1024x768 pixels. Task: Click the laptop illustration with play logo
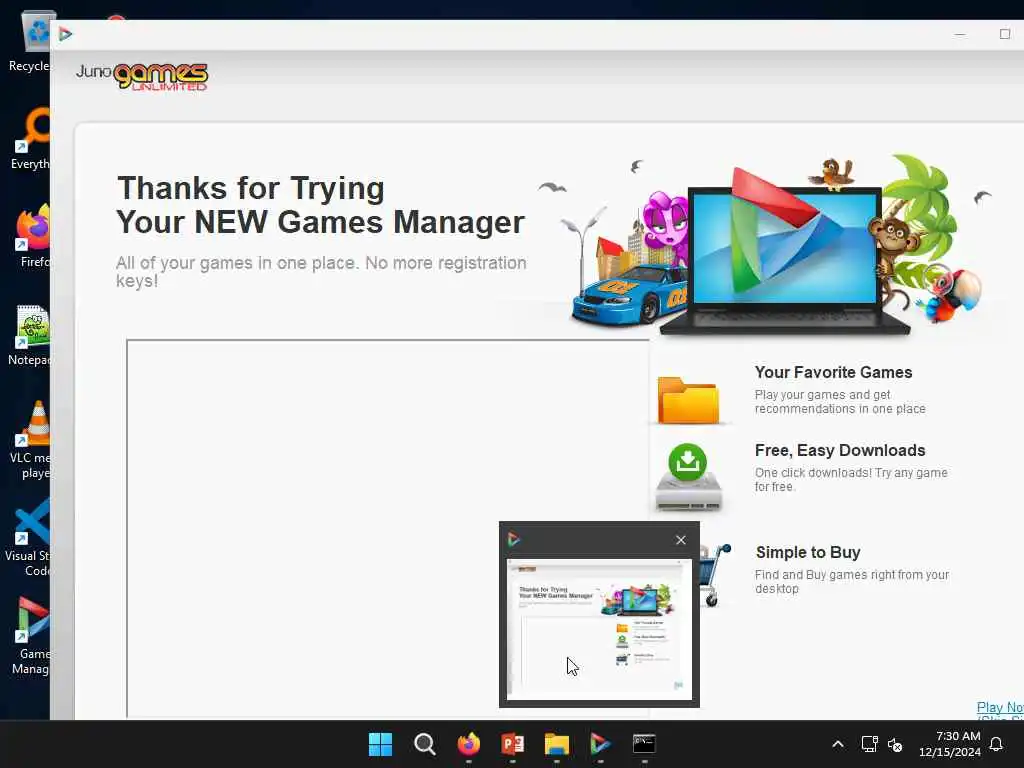point(784,252)
